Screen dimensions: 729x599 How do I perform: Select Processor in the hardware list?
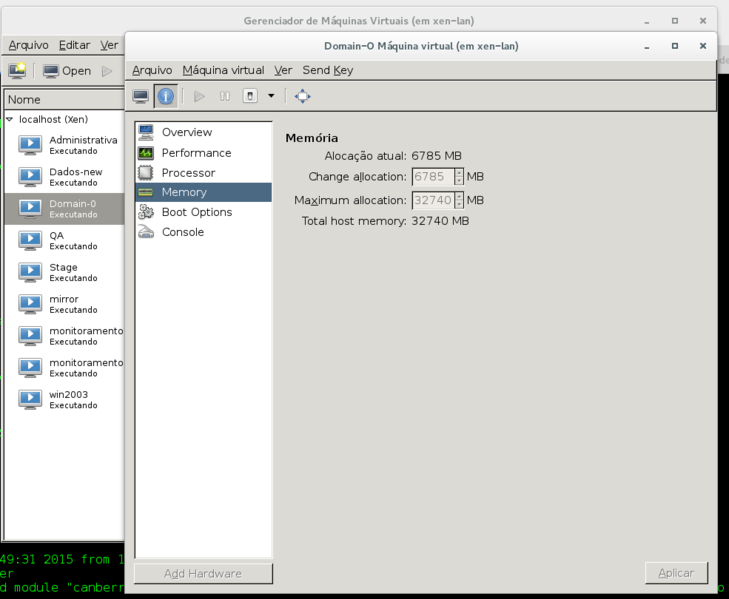pos(204,173)
